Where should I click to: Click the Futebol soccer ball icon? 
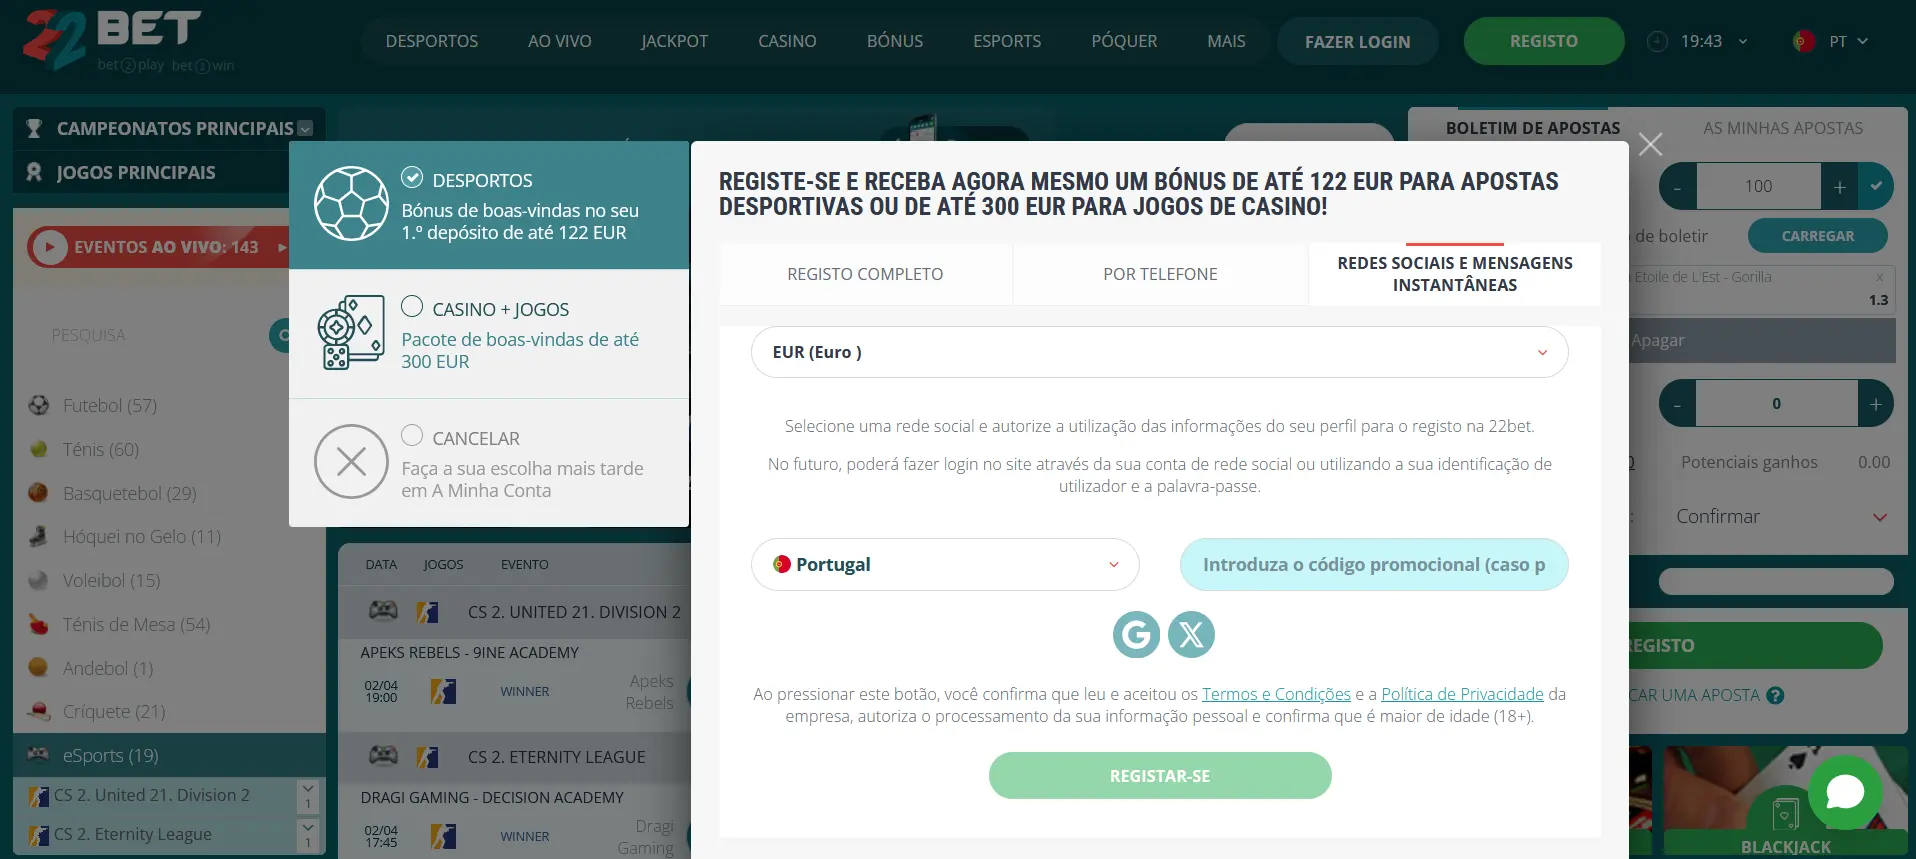click(39, 405)
